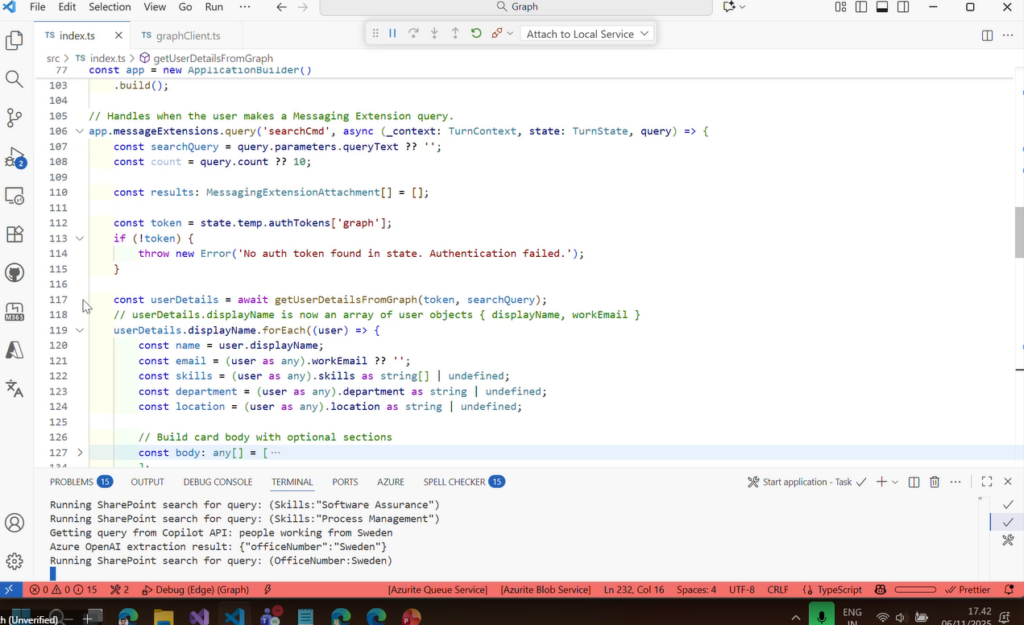Toggle the bottom panel layout button
This screenshot has height=625, width=1024.
[x=882, y=7]
